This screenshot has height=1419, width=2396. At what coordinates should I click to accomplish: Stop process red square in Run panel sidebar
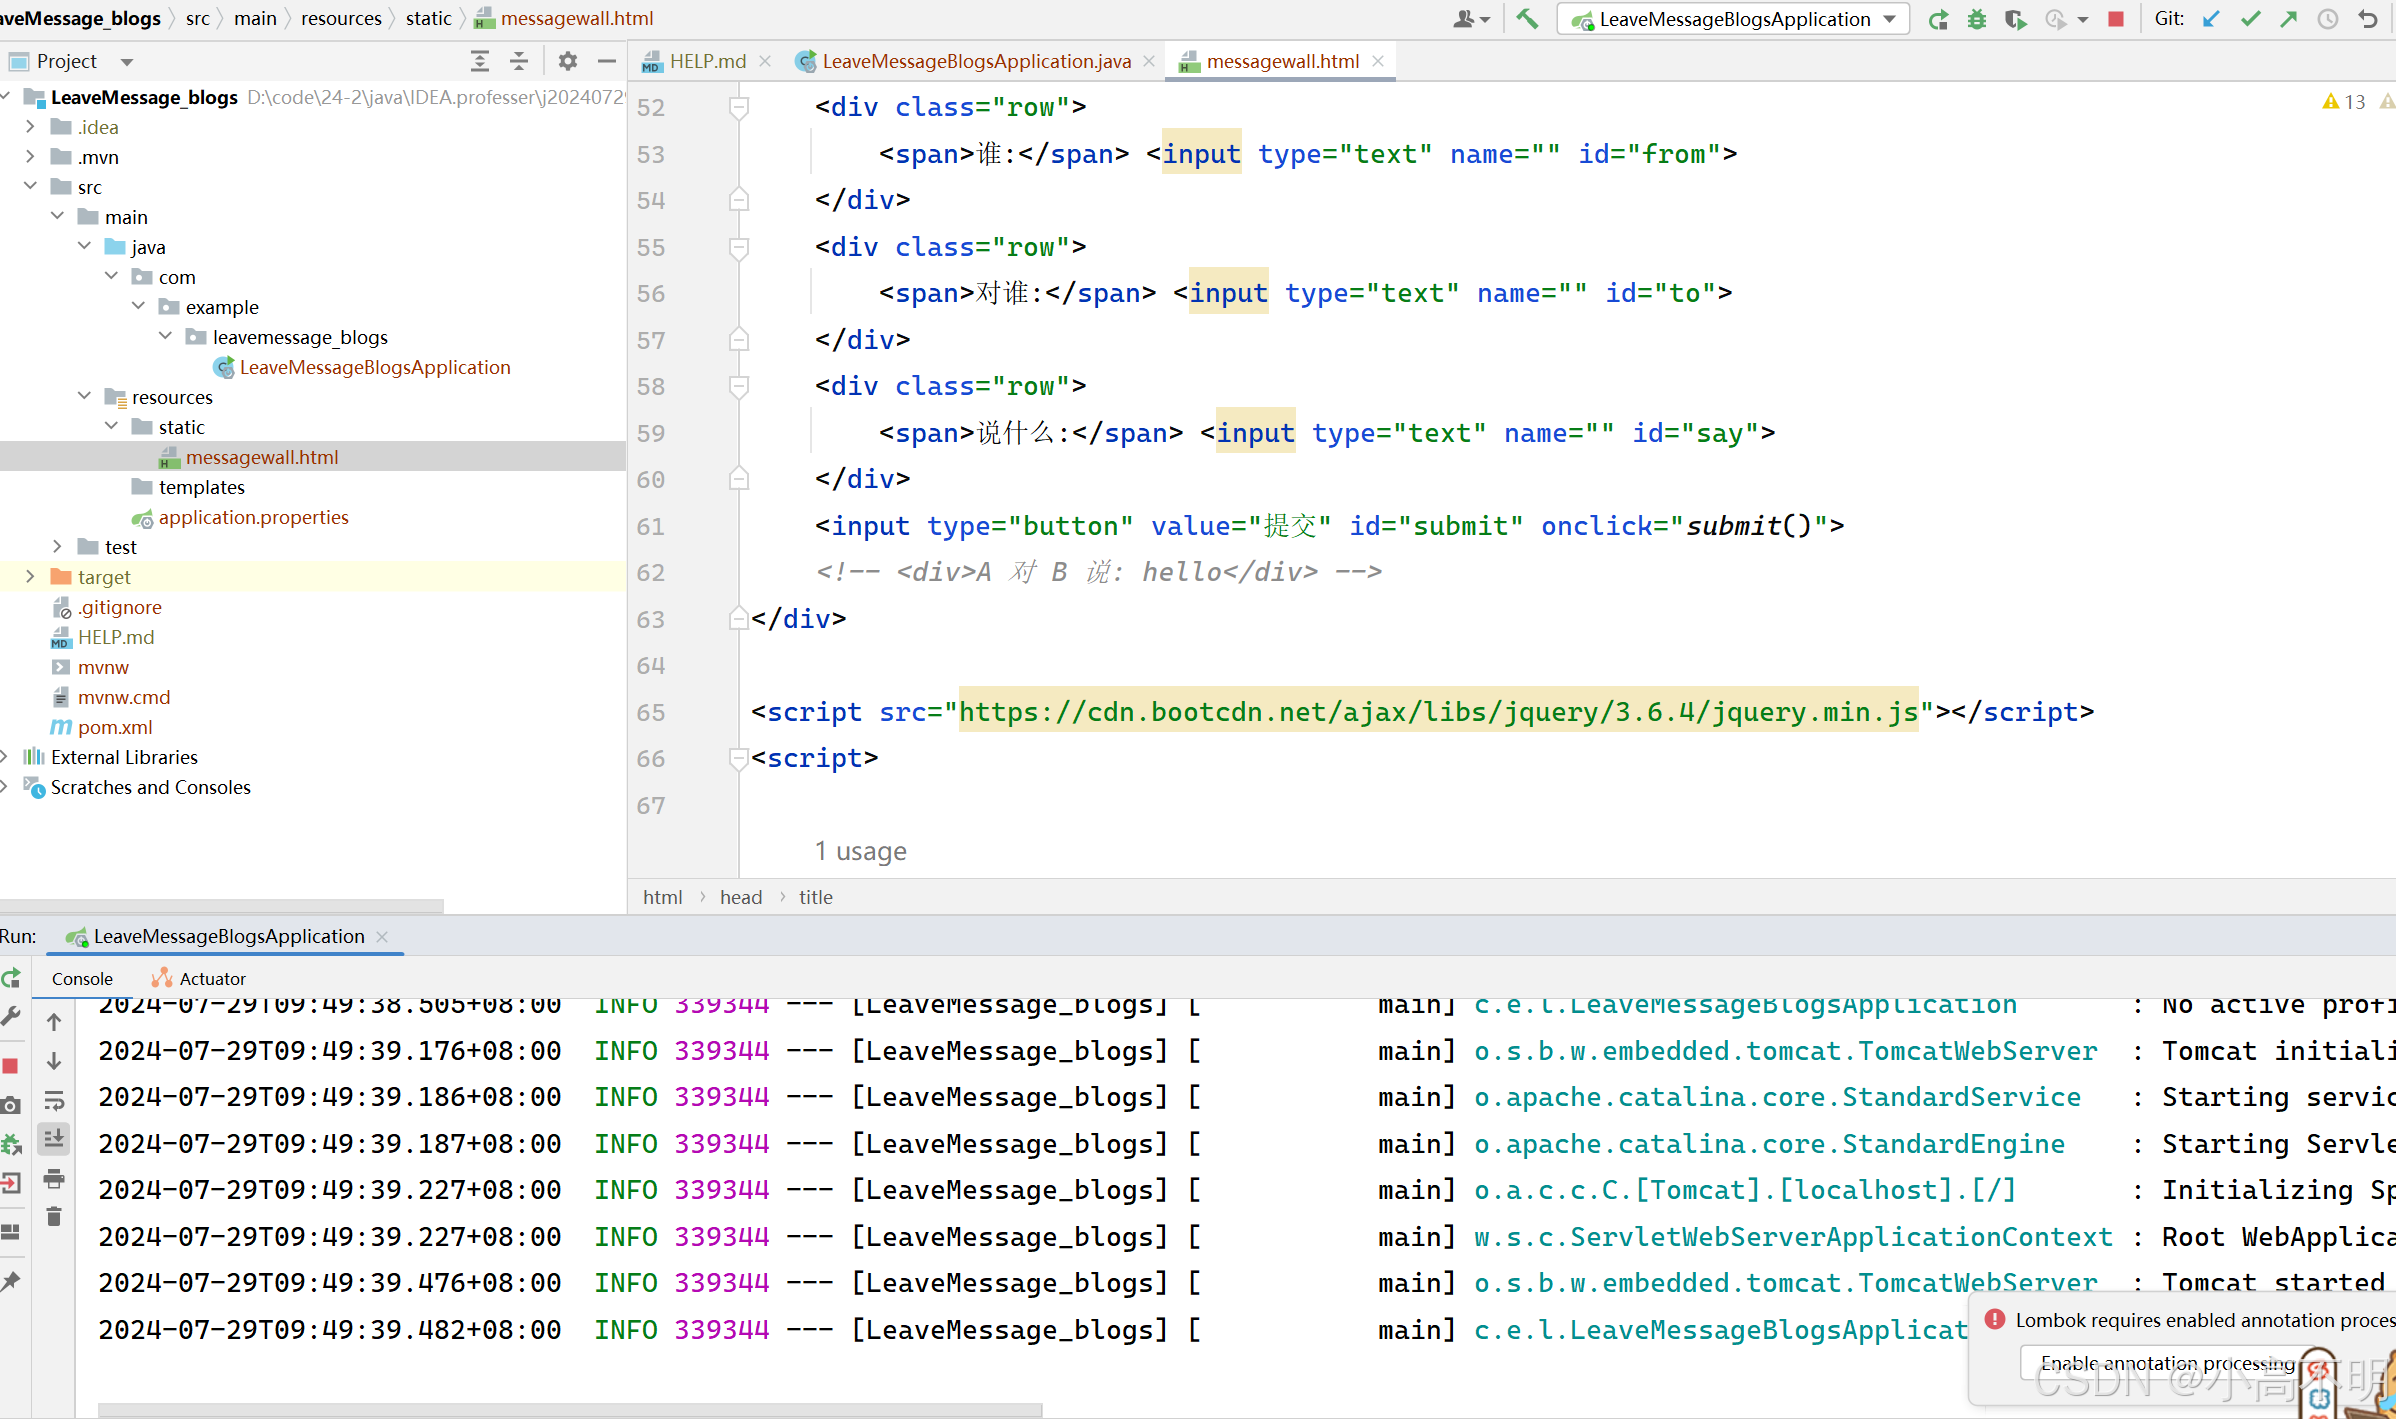(11, 1066)
